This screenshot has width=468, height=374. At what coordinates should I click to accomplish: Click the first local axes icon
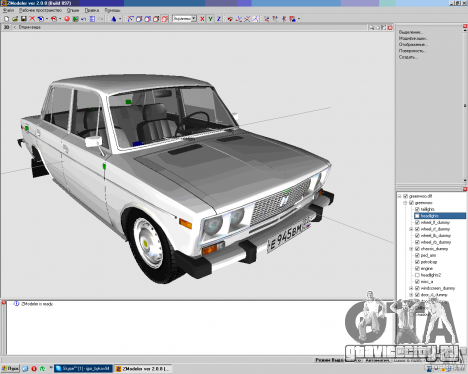point(239,19)
